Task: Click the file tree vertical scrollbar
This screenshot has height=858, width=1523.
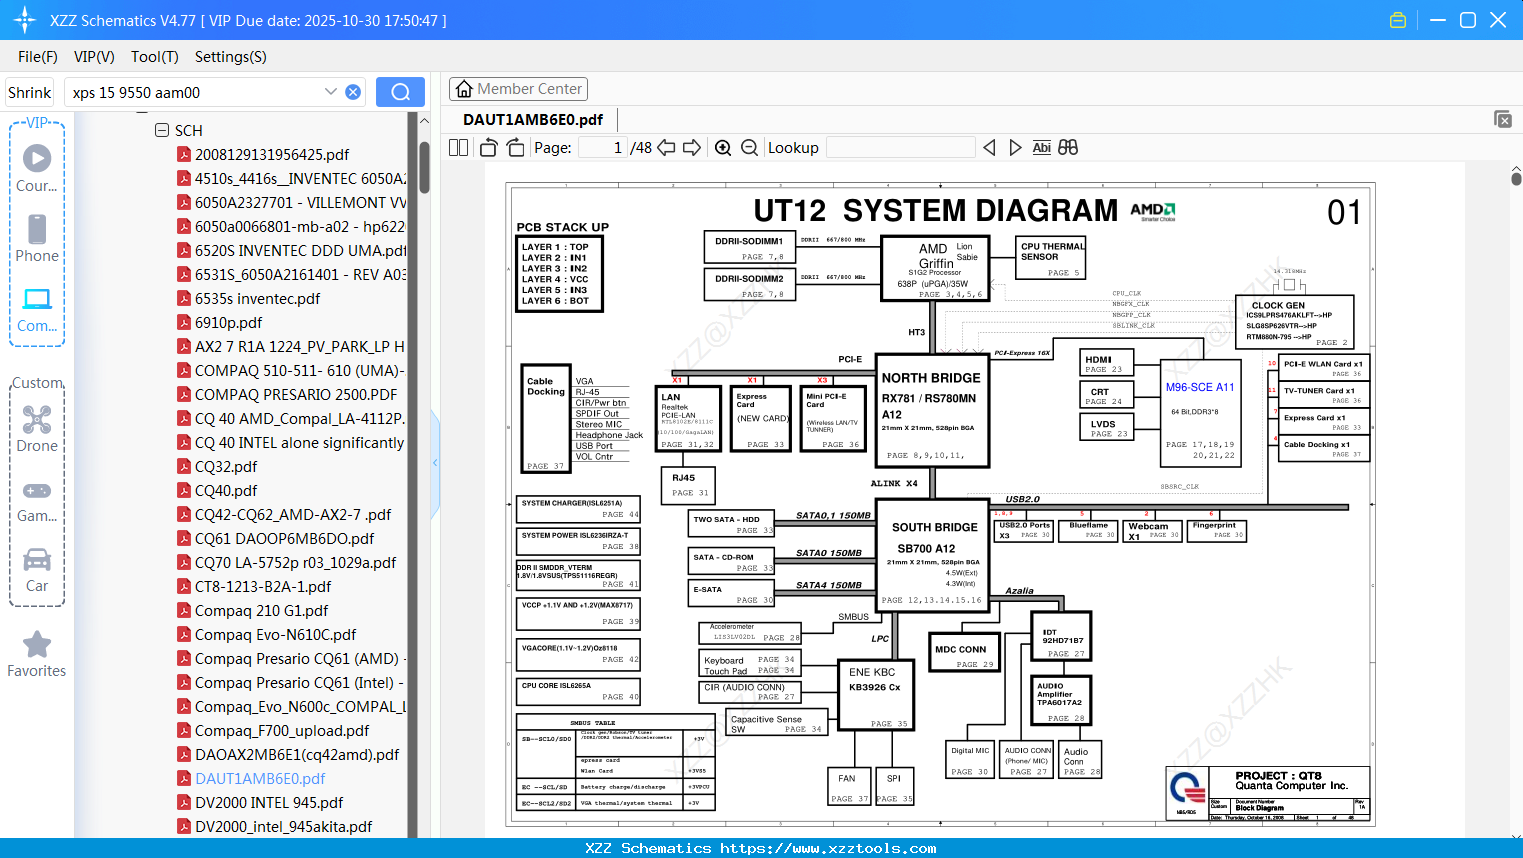Action: click(x=424, y=167)
